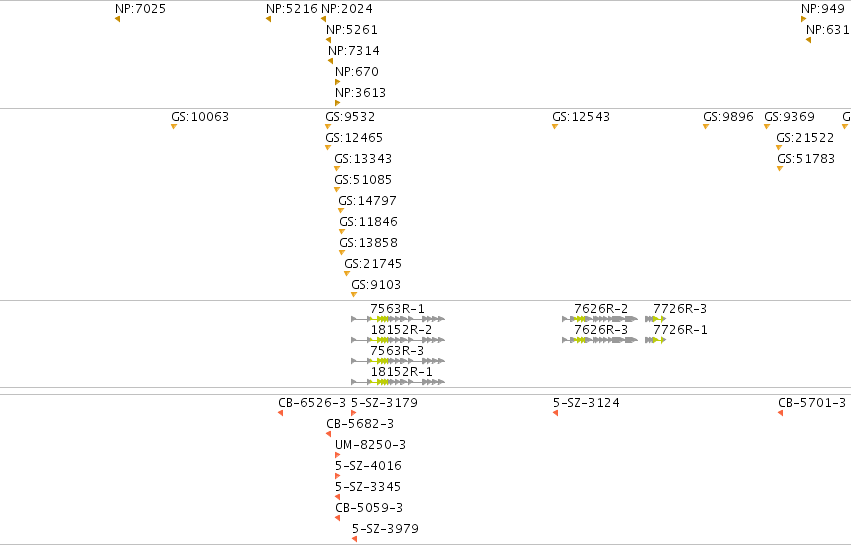Image resolution: width=851 pixels, height=545 pixels.
Task: Click the CB-6526-3 feature label
Action: [312, 403]
